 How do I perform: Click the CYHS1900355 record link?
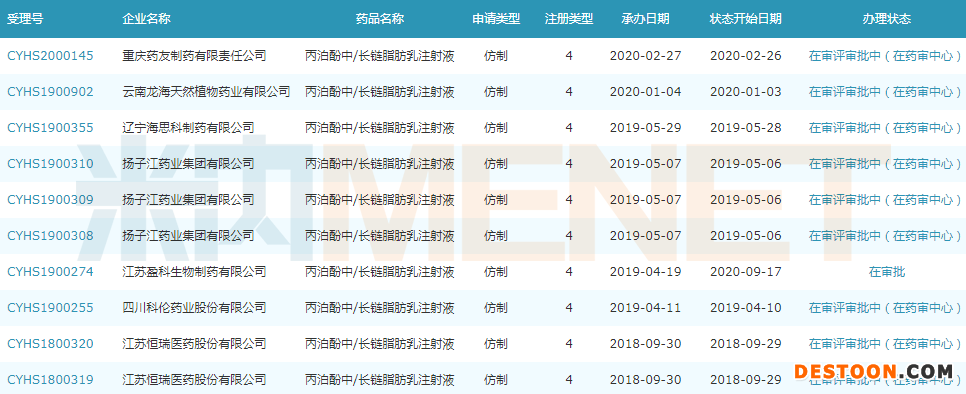tap(51, 128)
